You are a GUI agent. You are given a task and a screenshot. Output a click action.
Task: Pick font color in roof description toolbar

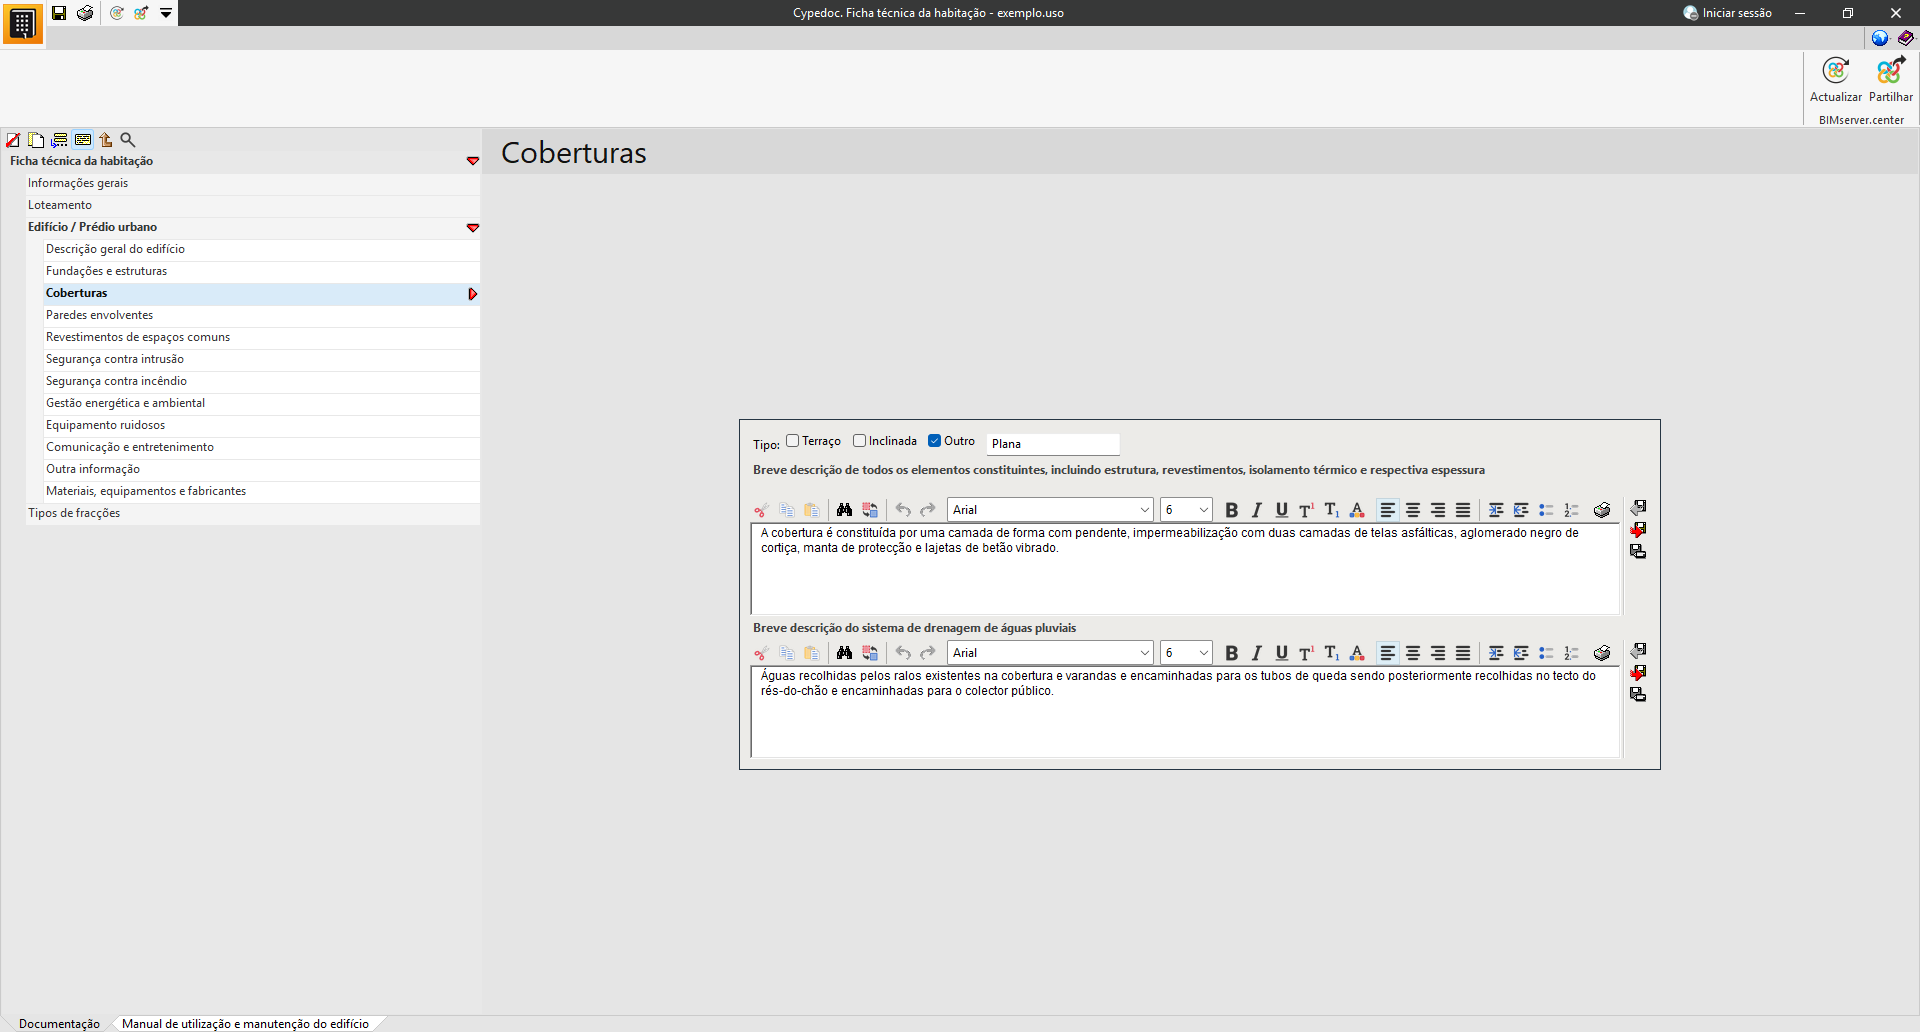coord(1357,510)
